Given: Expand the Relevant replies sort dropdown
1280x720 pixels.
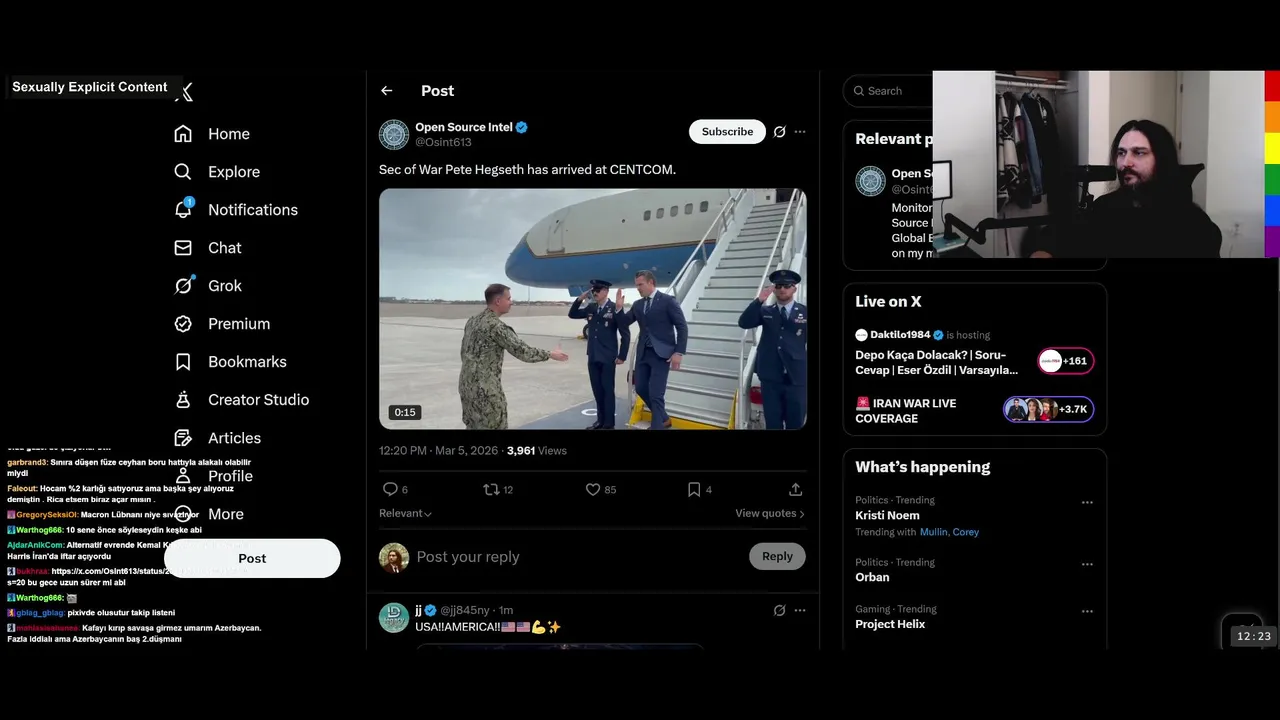Looking at the screenshot, I should 405,513.
